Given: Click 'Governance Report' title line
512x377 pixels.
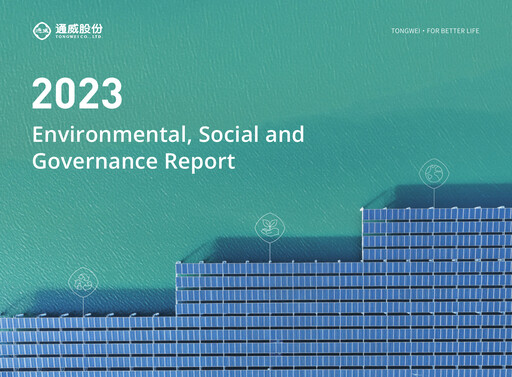Looking at the screenshot, I should 134,162.
